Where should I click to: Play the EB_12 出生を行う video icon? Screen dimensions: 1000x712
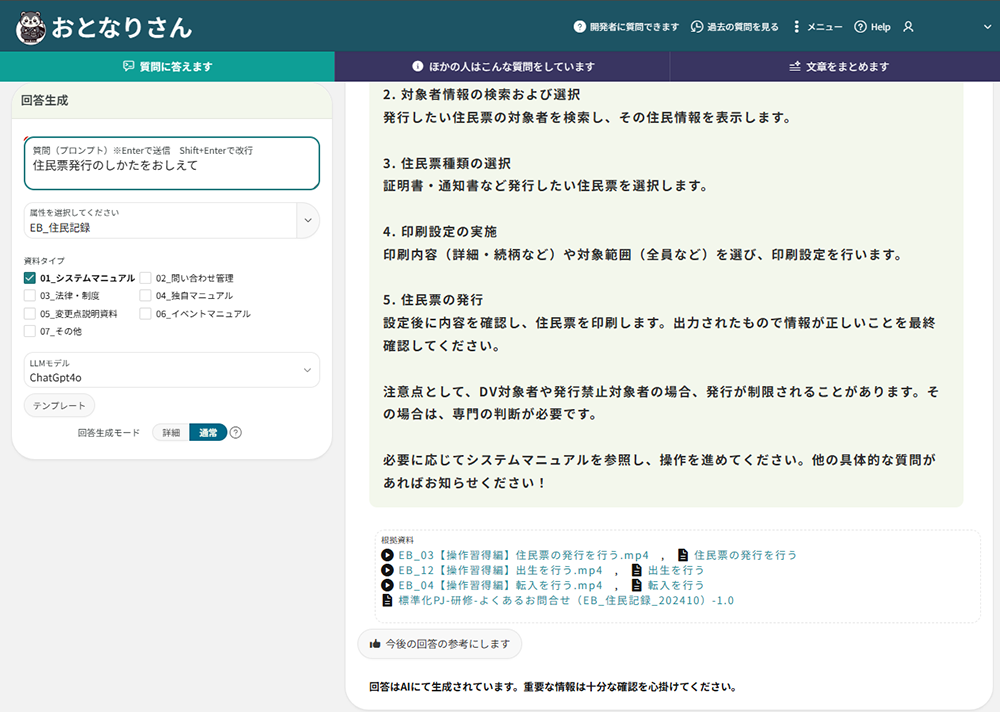387,570
